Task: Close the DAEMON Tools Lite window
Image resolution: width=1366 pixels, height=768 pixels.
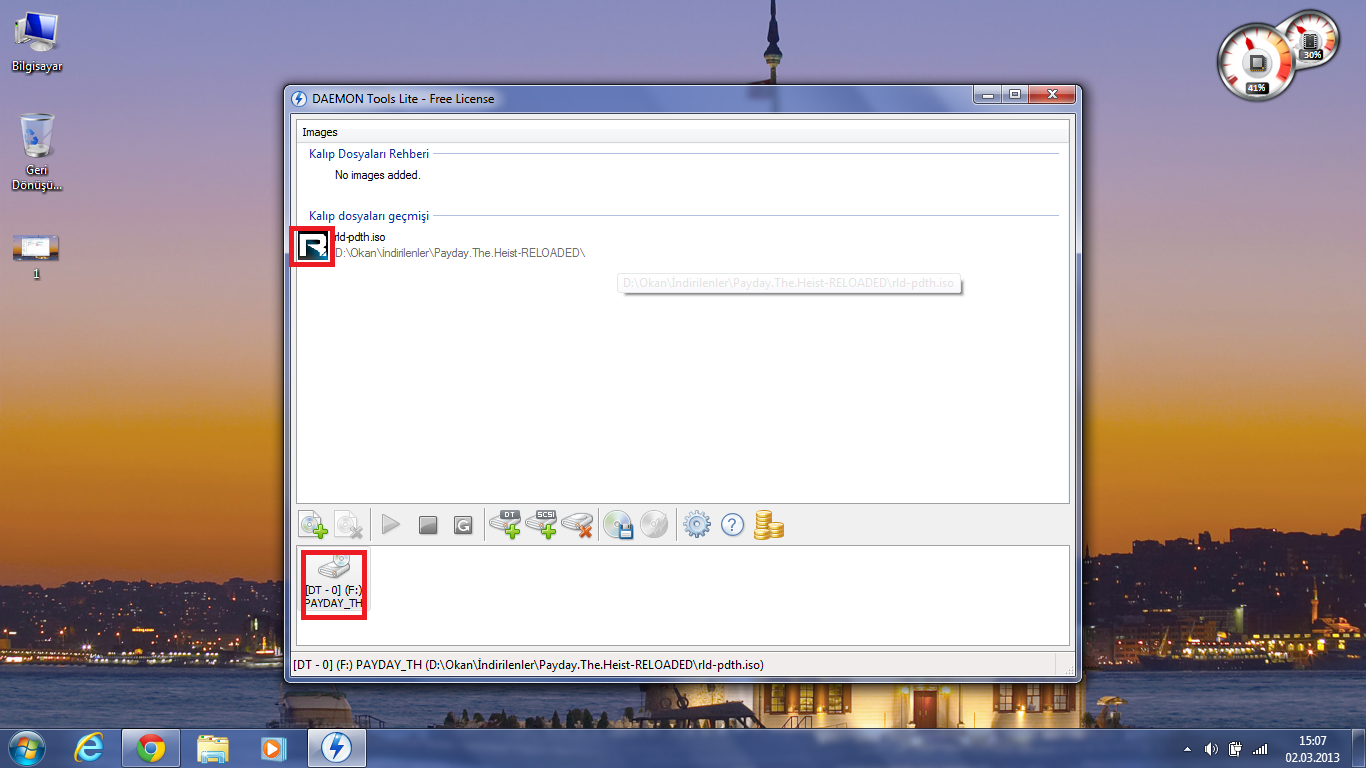Action: tap(1052, 94)
